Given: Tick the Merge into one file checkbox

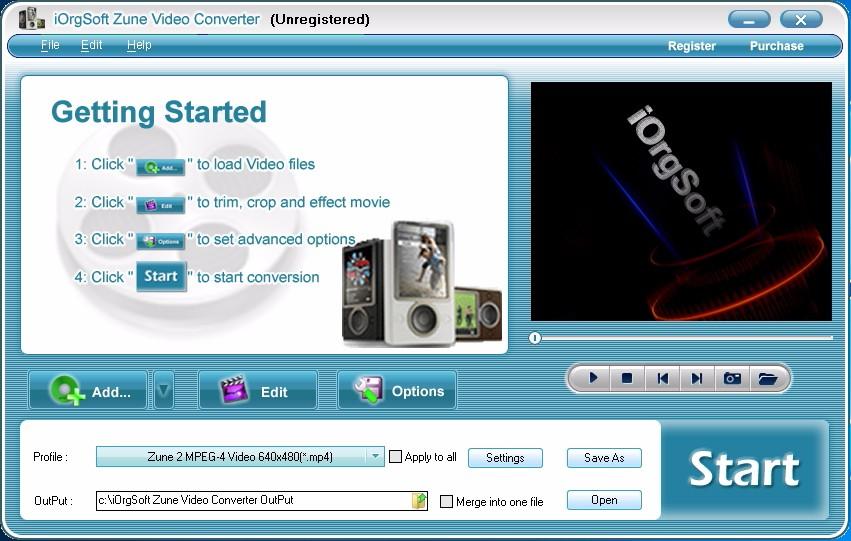Looking at the screenshot, I should click(x=446, y=501).
